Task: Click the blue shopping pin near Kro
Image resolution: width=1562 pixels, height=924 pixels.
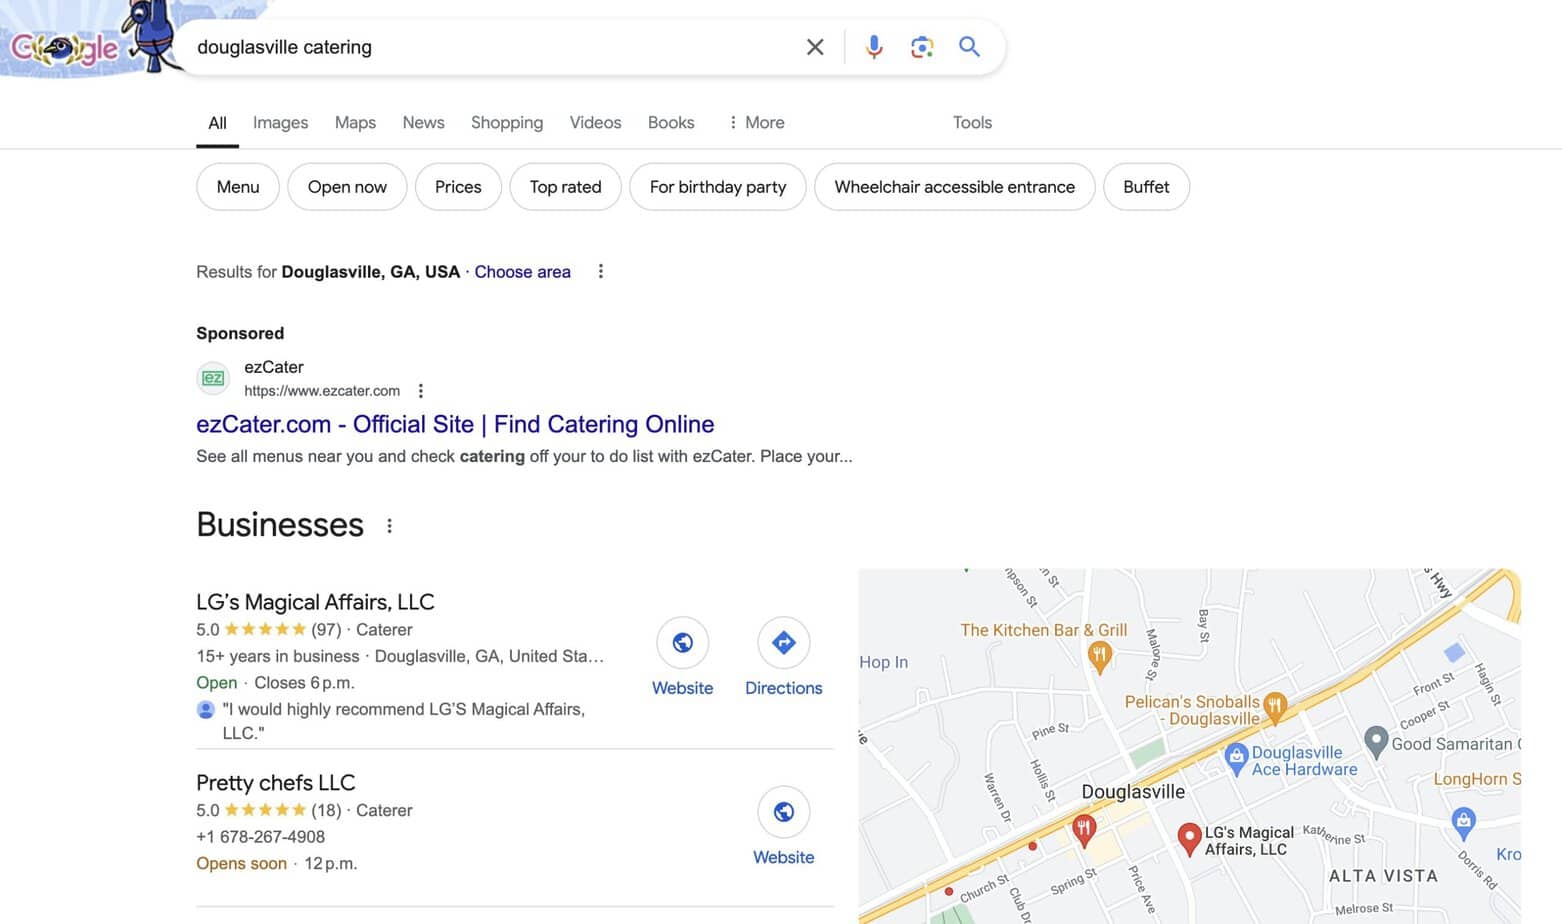Action: click(1464, 823)
